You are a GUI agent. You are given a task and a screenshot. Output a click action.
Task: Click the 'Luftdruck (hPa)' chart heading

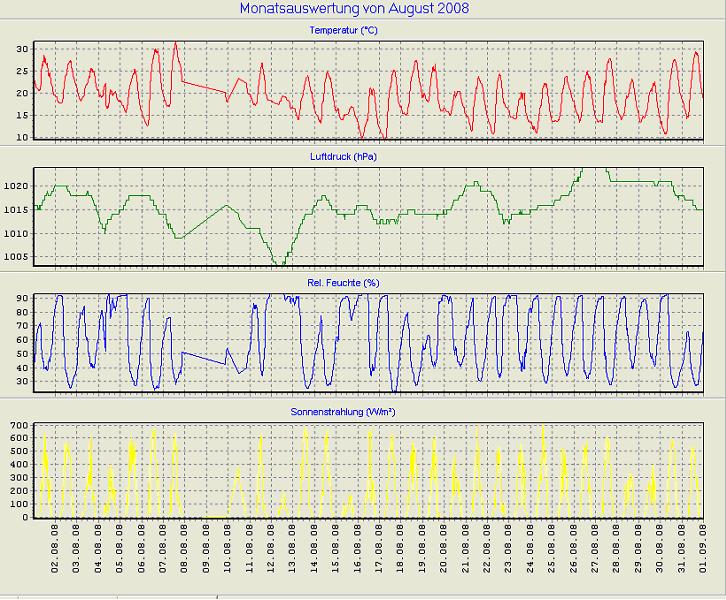[x=343, y=157]
